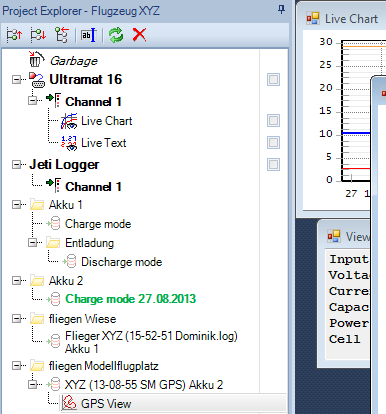Viewport: 386px width, 414px height.
Task: Collapse the Akku 1 folder
Action: [16, 204]
